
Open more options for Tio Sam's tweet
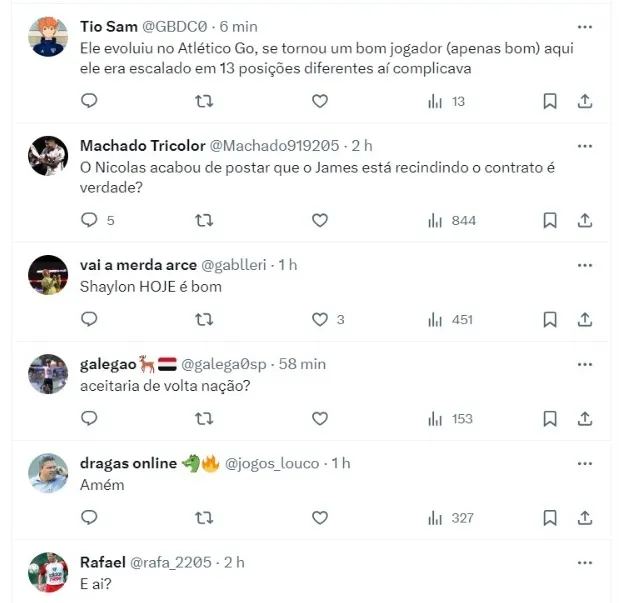coord(585,27)
